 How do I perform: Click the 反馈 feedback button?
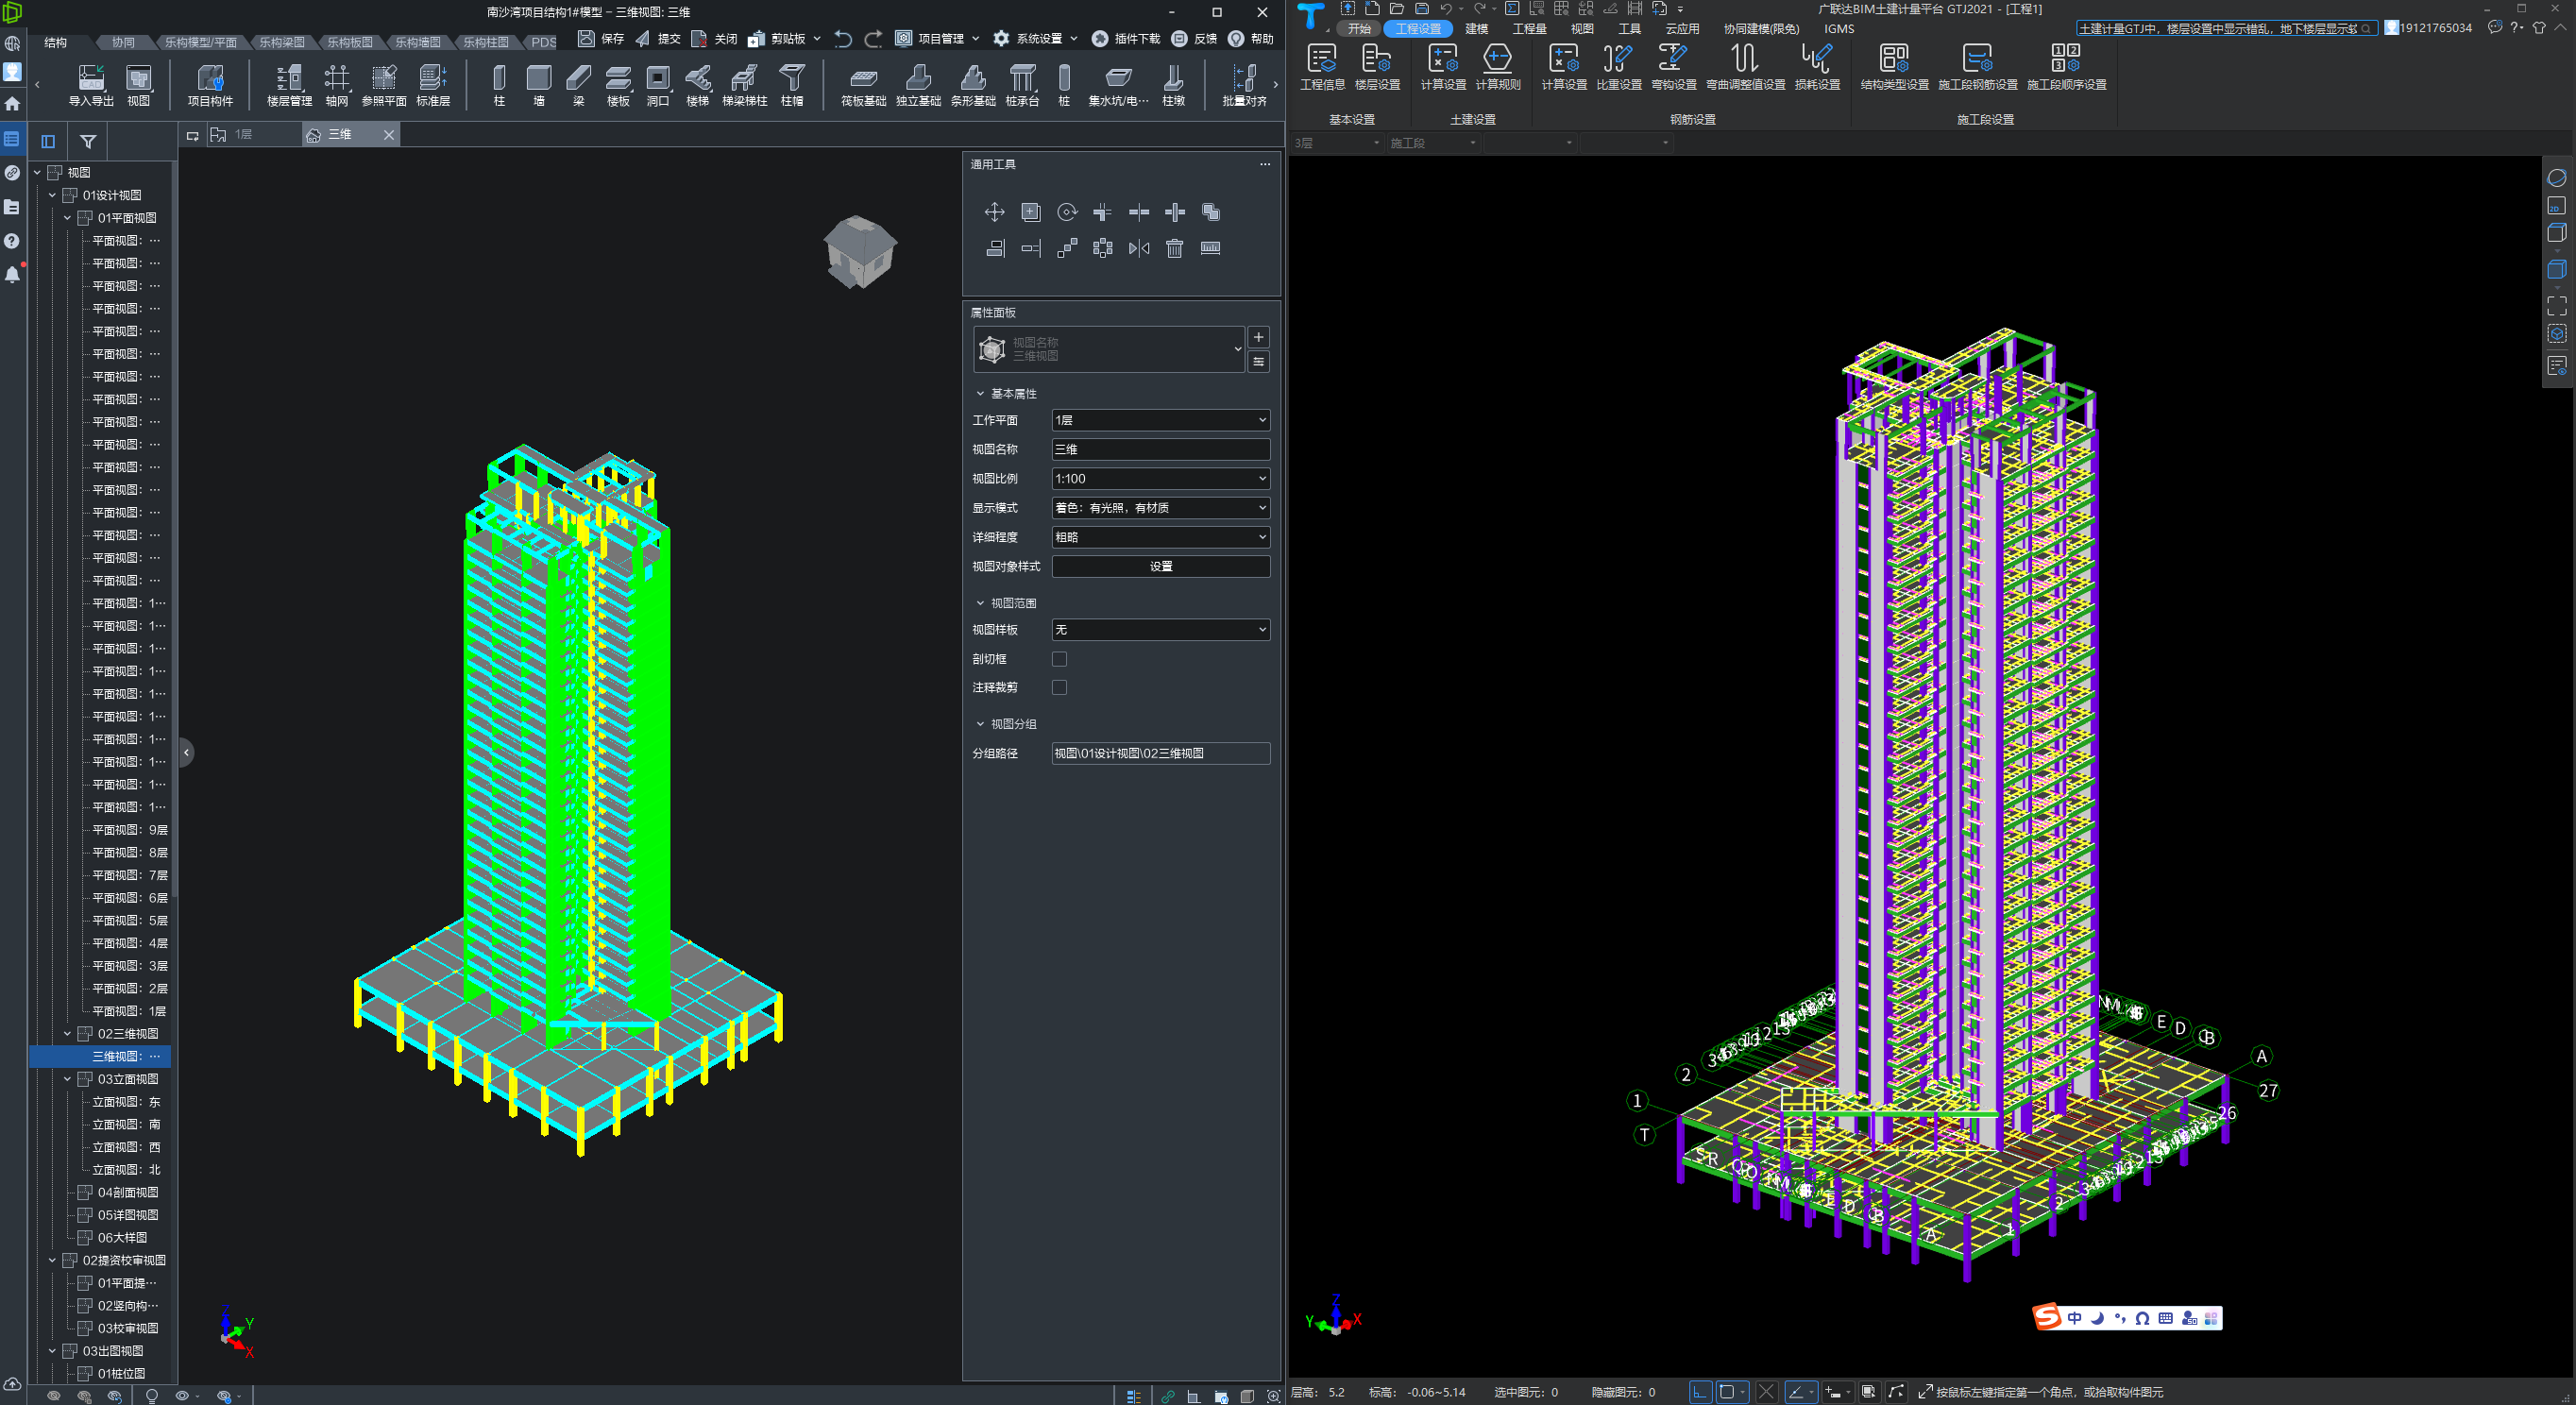[x=1194, y=38]
